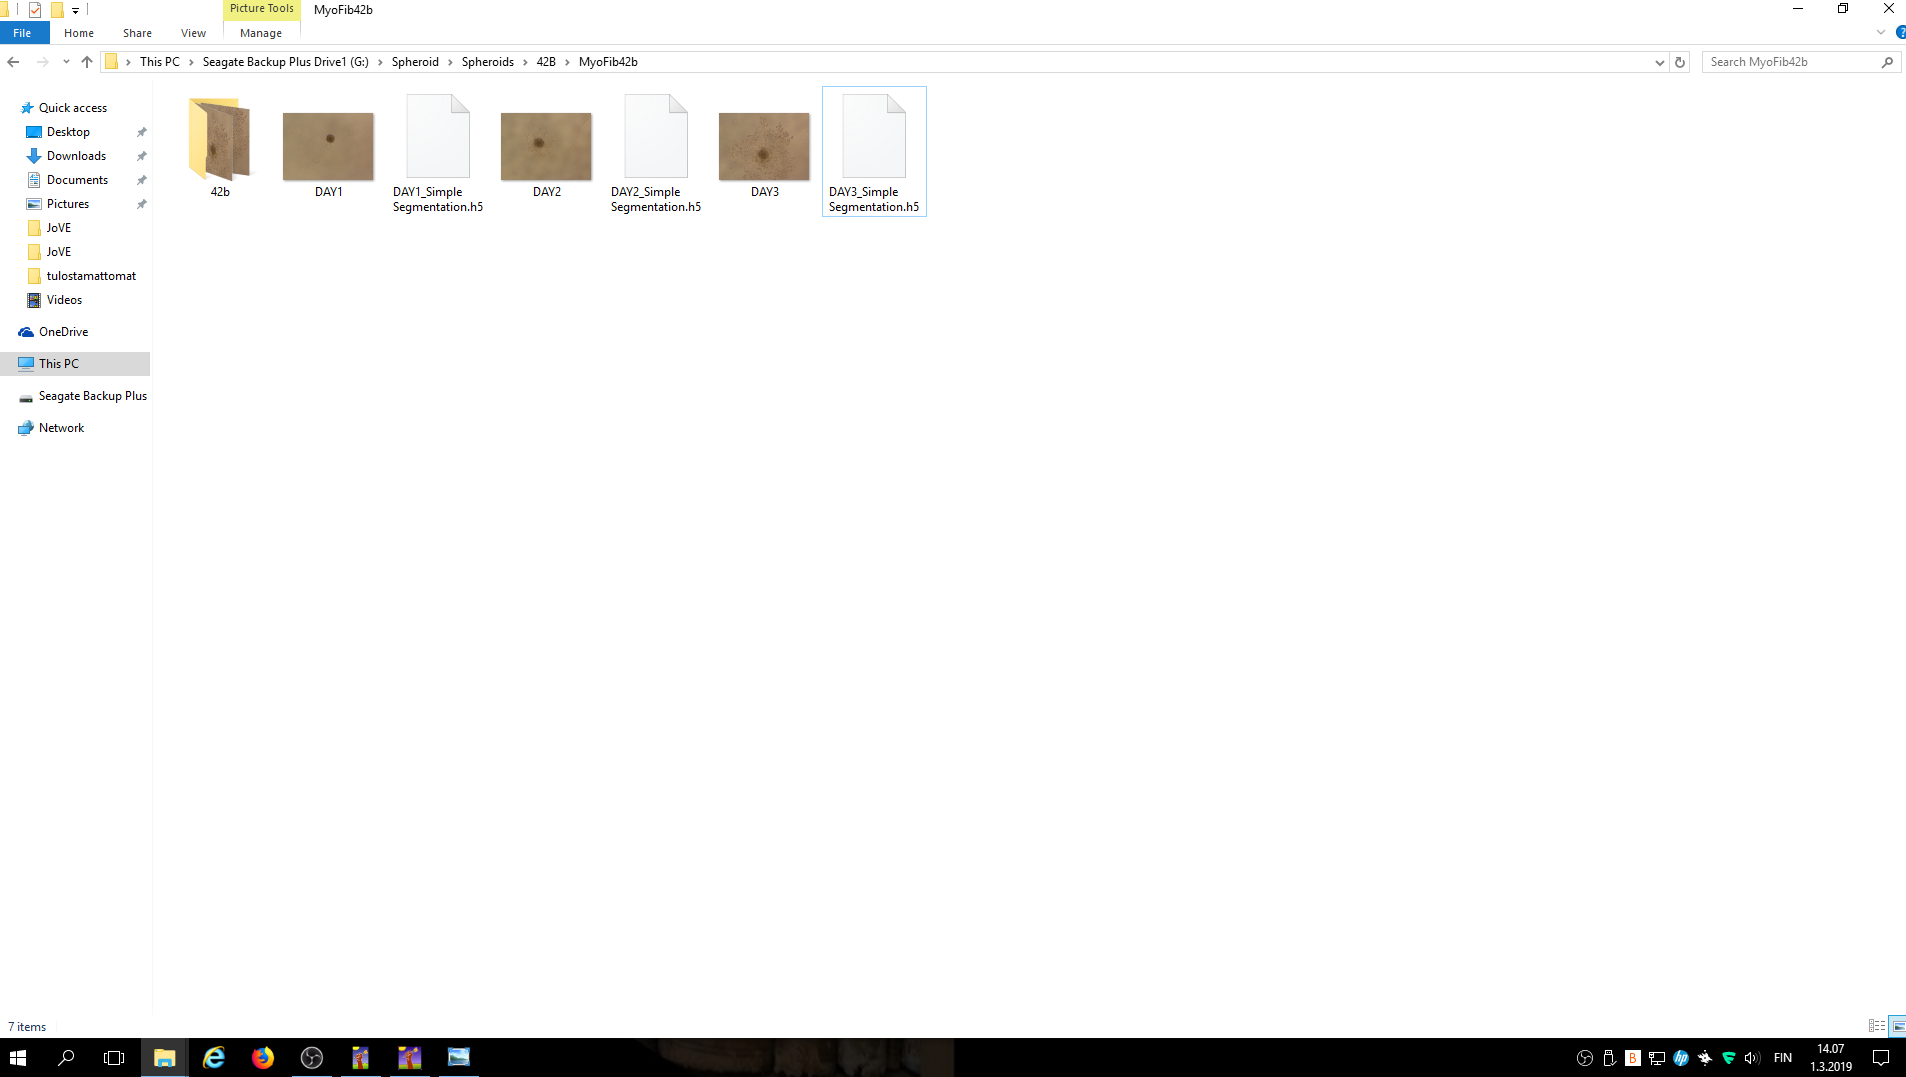Open volume control in system tray

point(1752,1058)
